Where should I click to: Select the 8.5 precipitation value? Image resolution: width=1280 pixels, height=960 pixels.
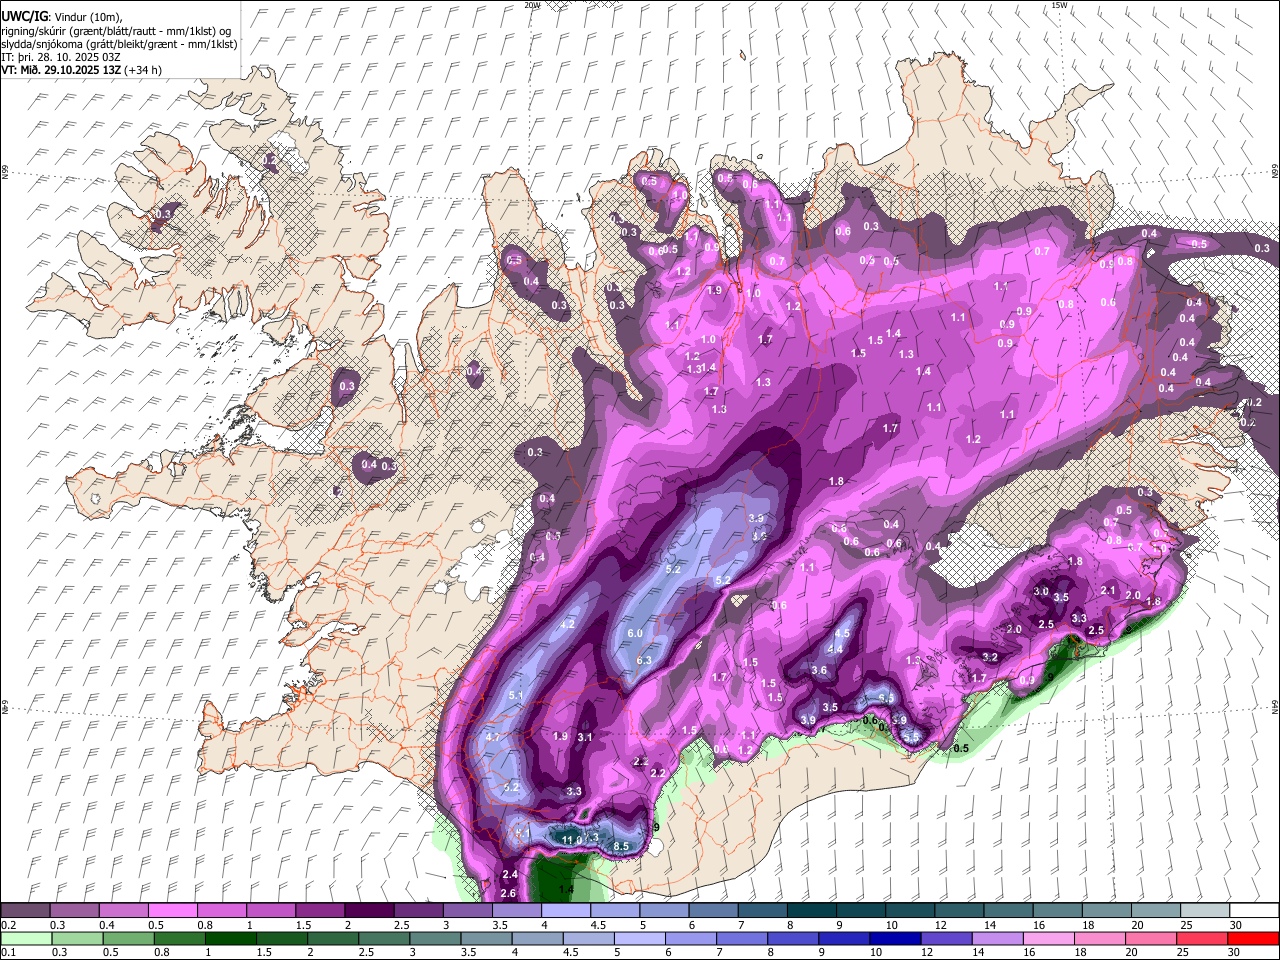click(x=621, y=846)
